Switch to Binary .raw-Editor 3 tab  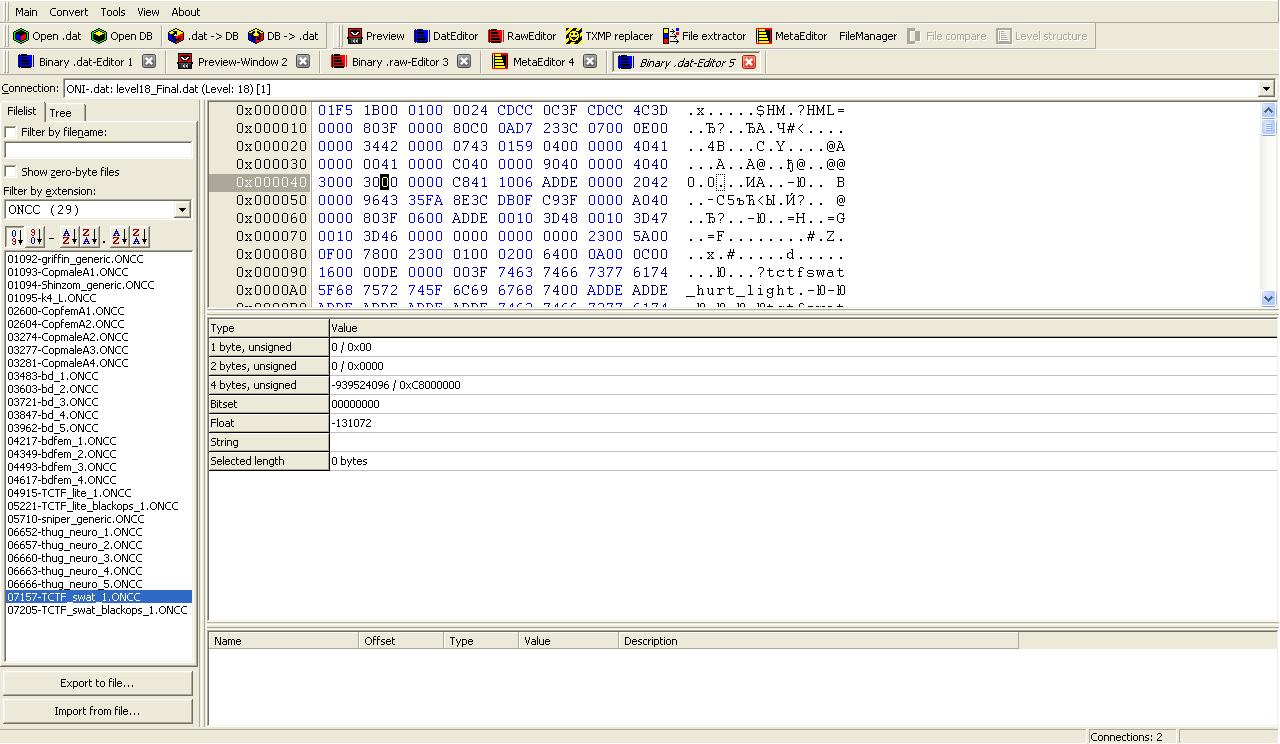coord(399,62)
